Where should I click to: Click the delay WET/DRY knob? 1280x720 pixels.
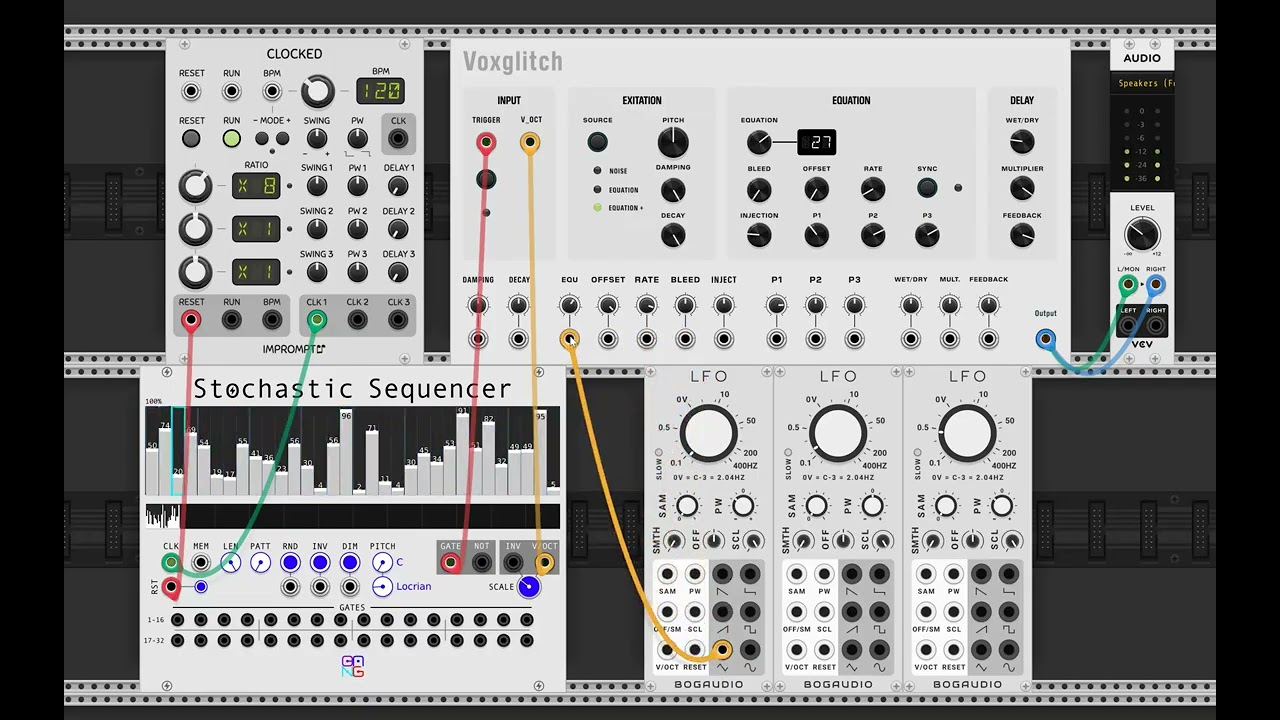pyautogui.click(x=1022, y=143)
